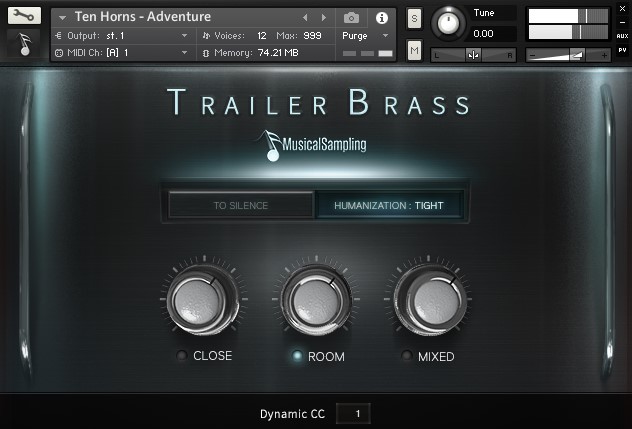Load previous instrument with left arrow
Viewport: 632px width, 429px height.
[305, 17]
